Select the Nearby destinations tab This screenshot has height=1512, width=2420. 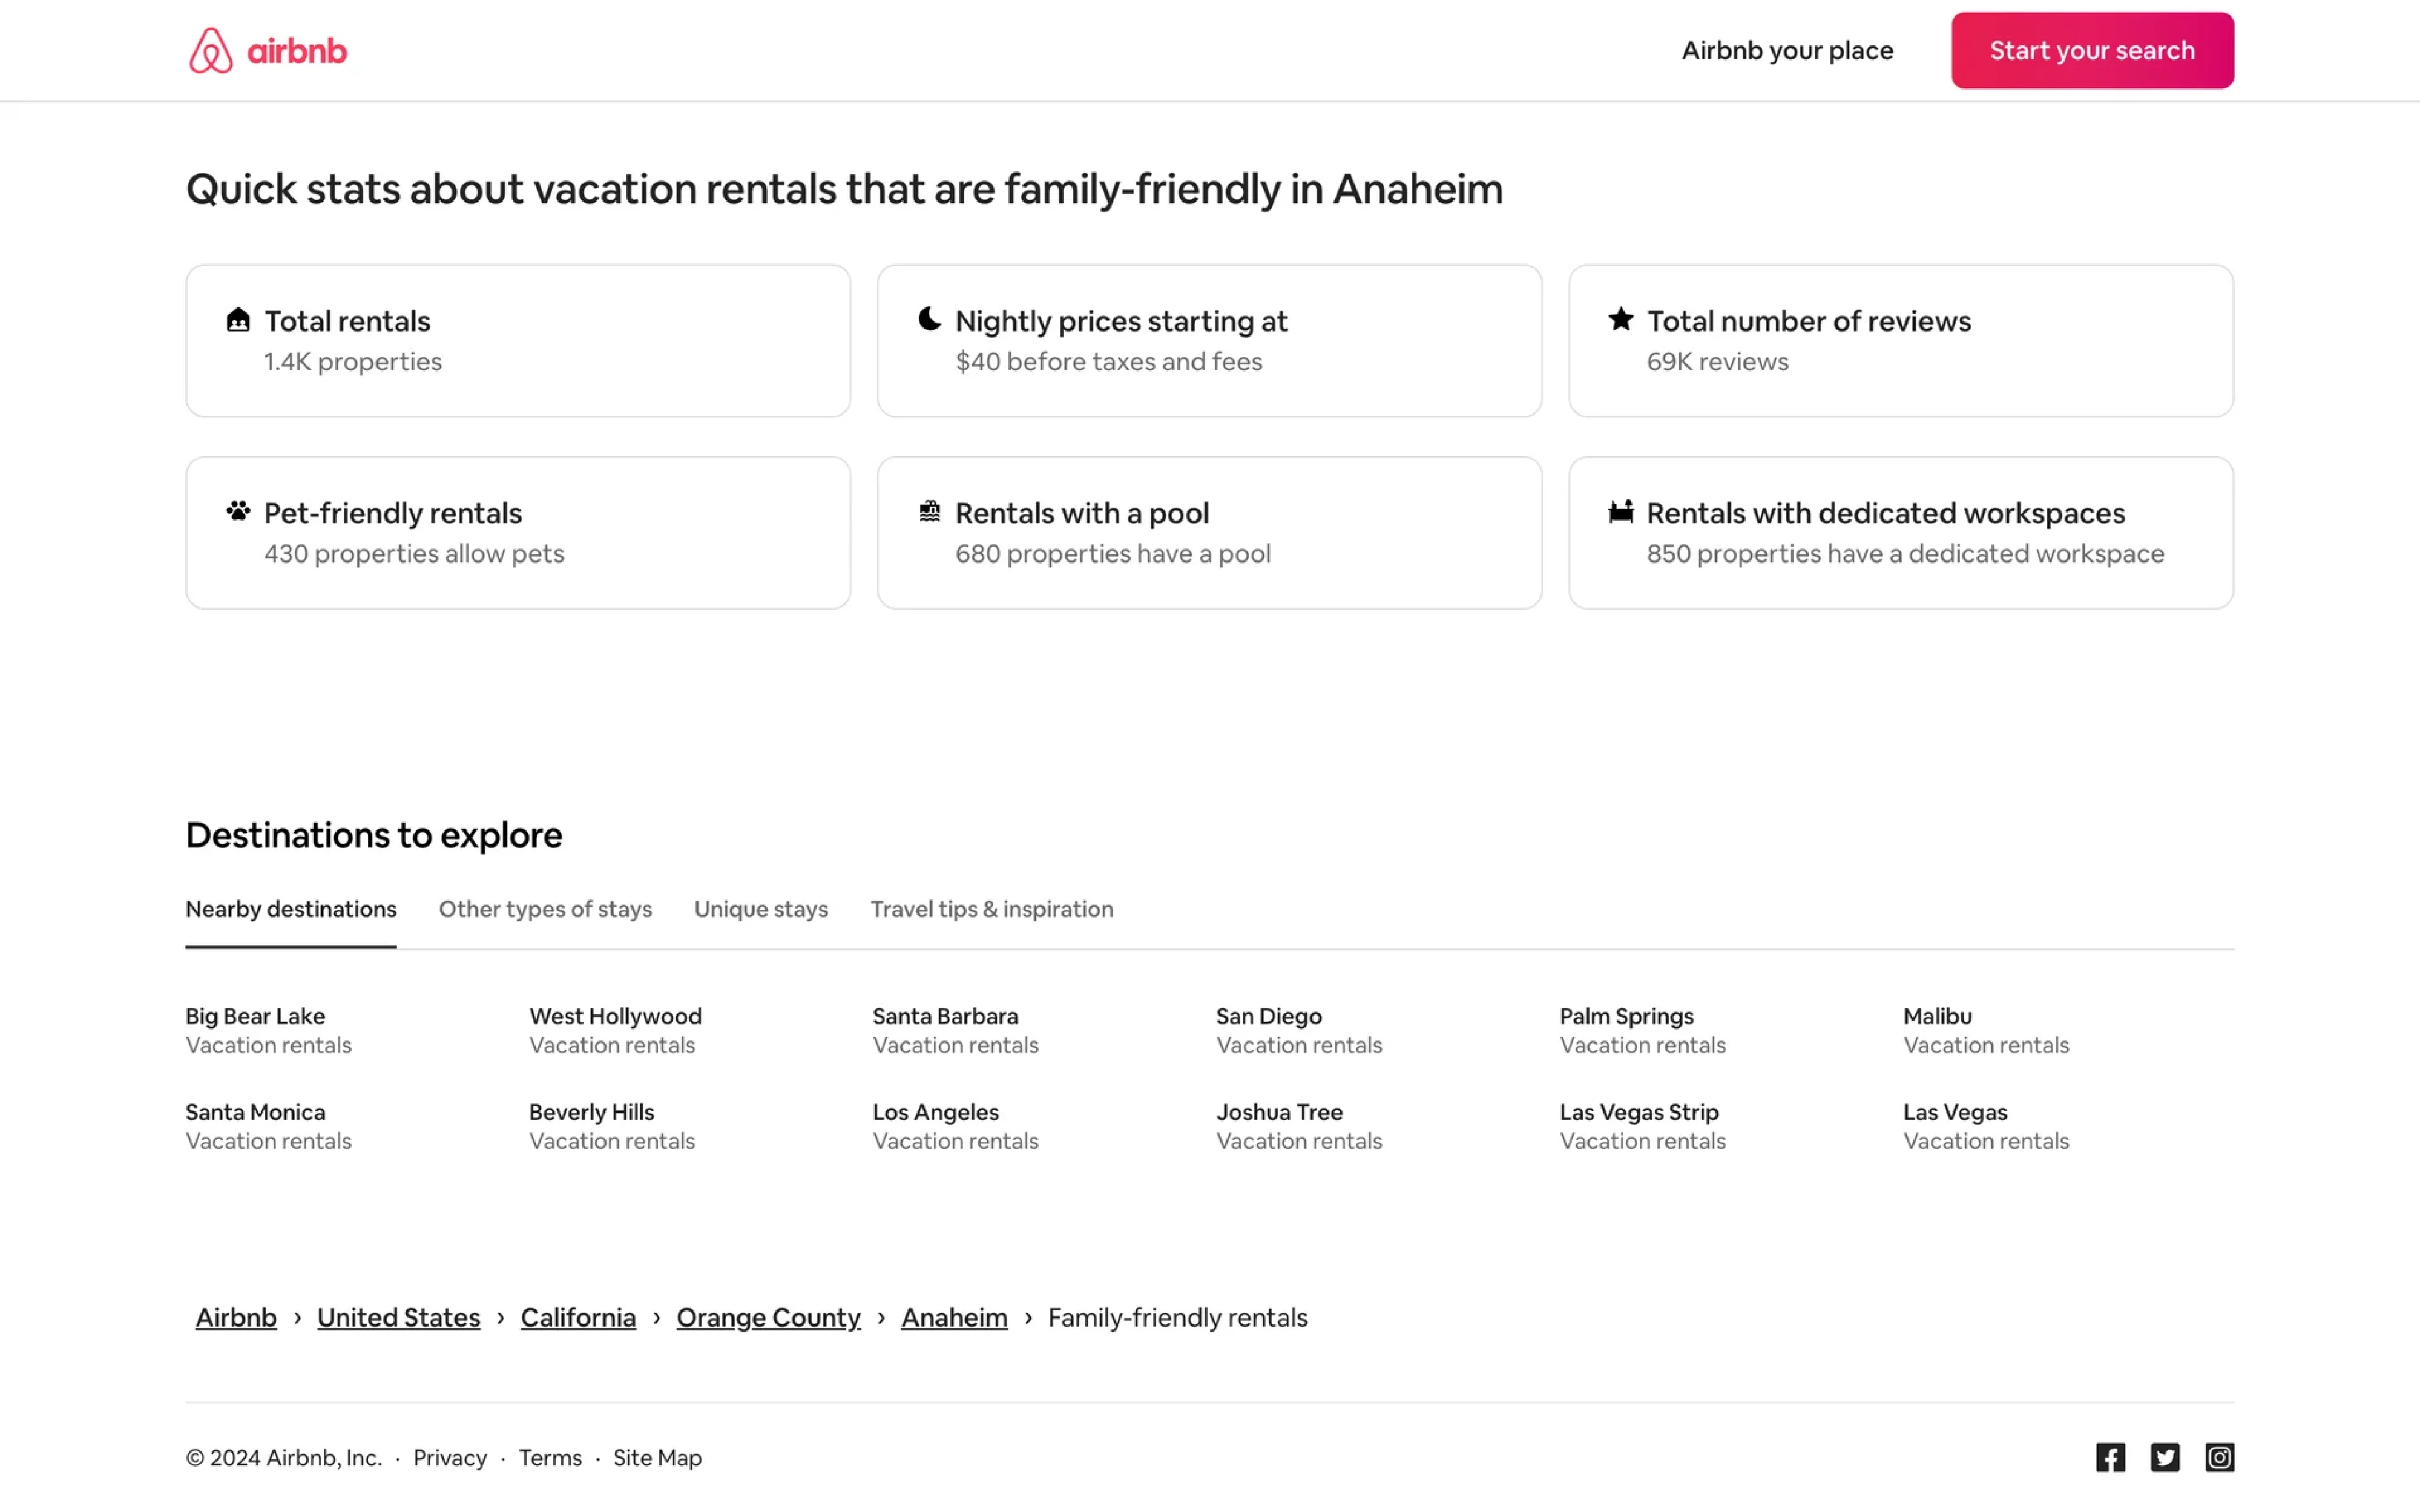290,909
